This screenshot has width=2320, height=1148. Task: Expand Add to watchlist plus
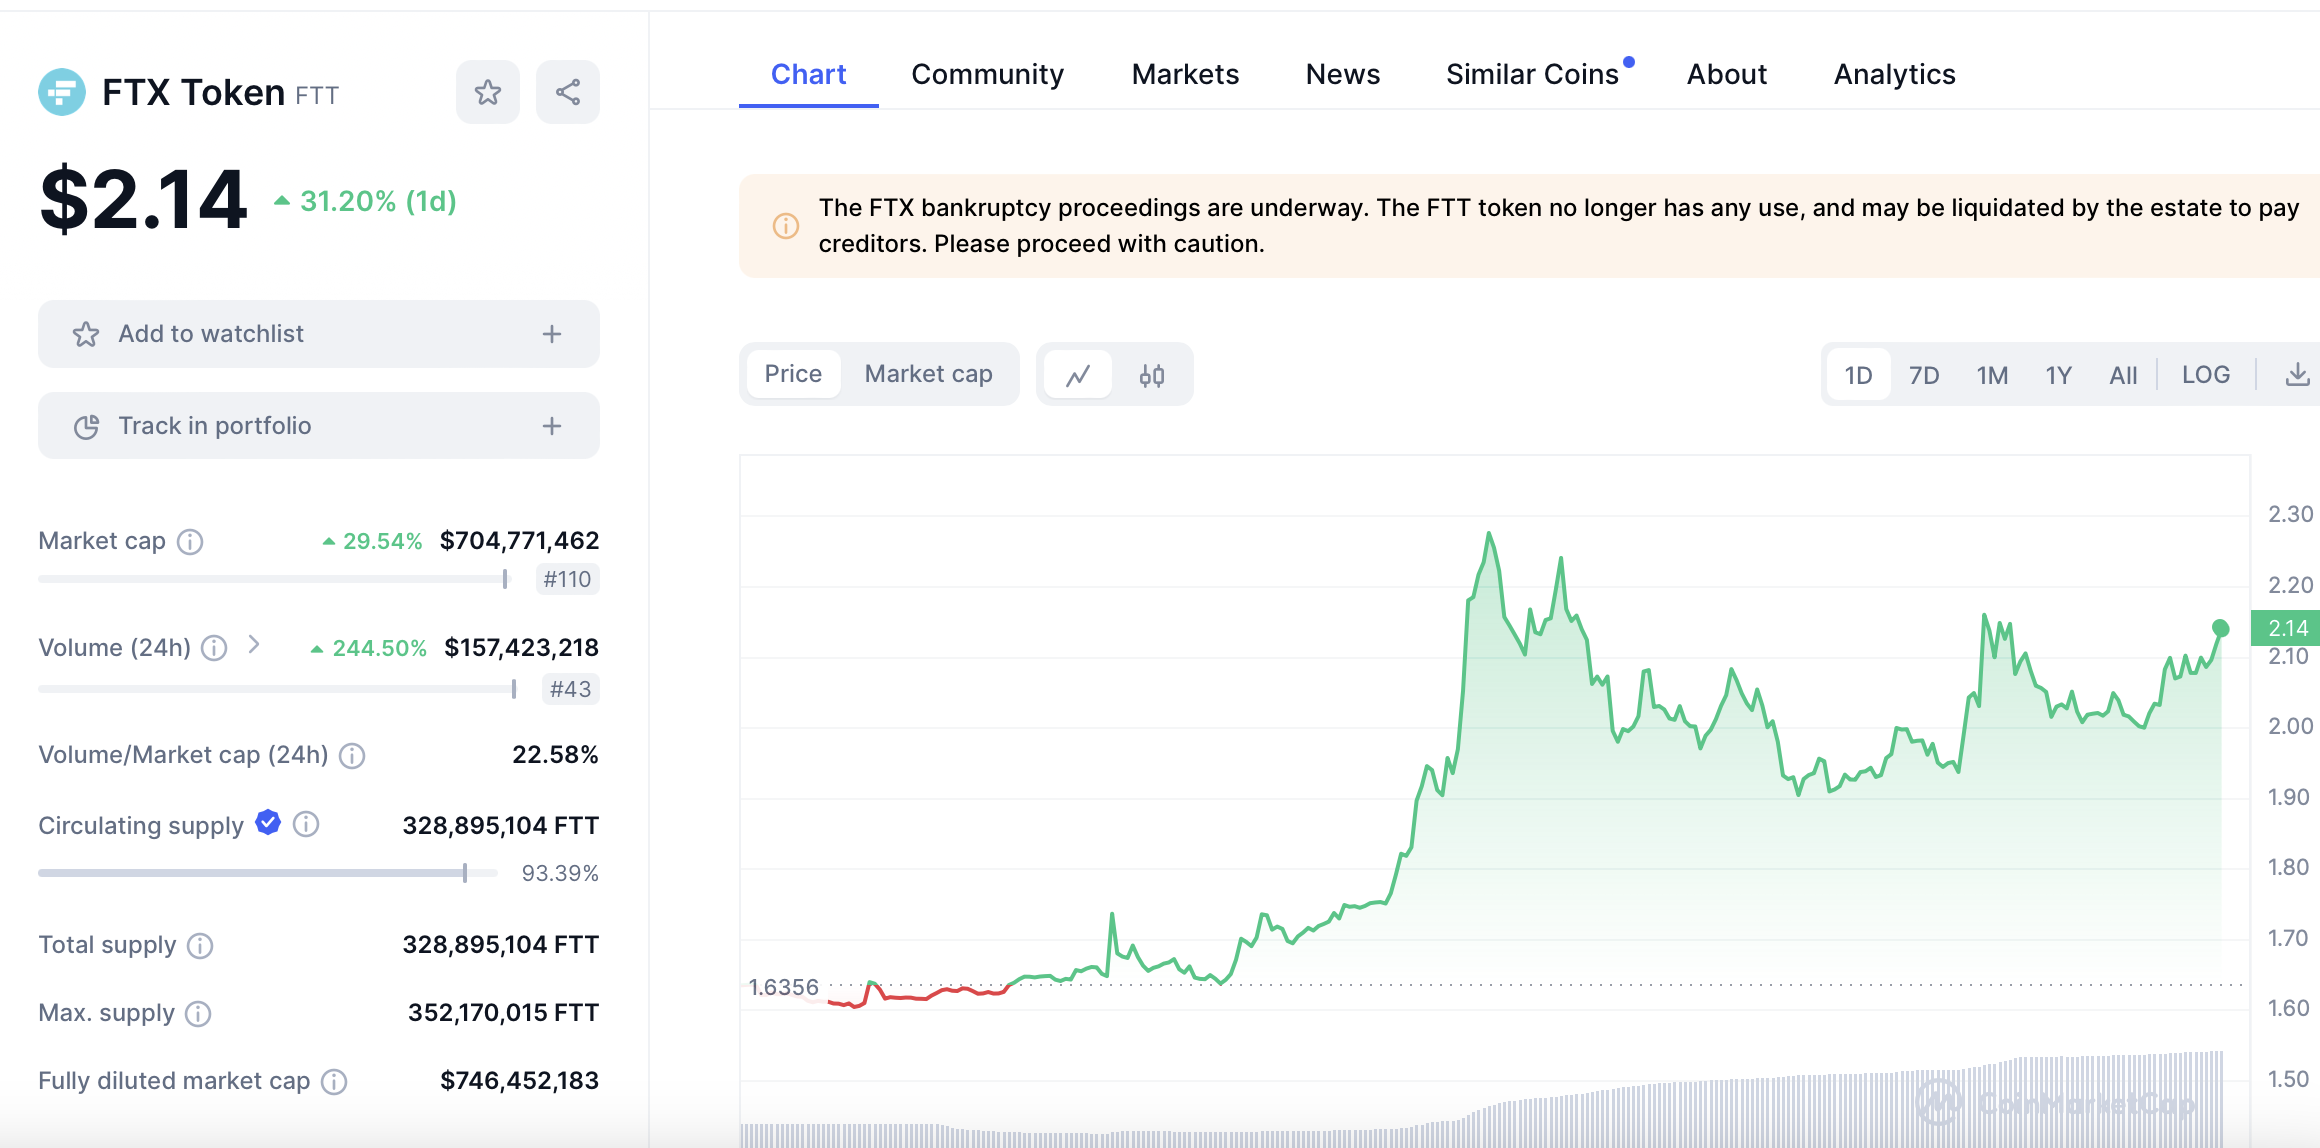click(x=552, y=334)
